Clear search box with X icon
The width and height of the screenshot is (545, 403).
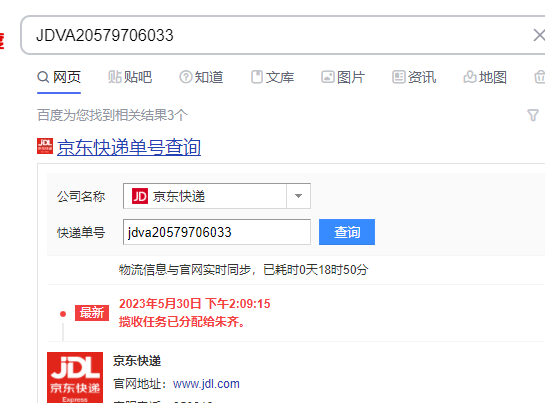(539, 35)
